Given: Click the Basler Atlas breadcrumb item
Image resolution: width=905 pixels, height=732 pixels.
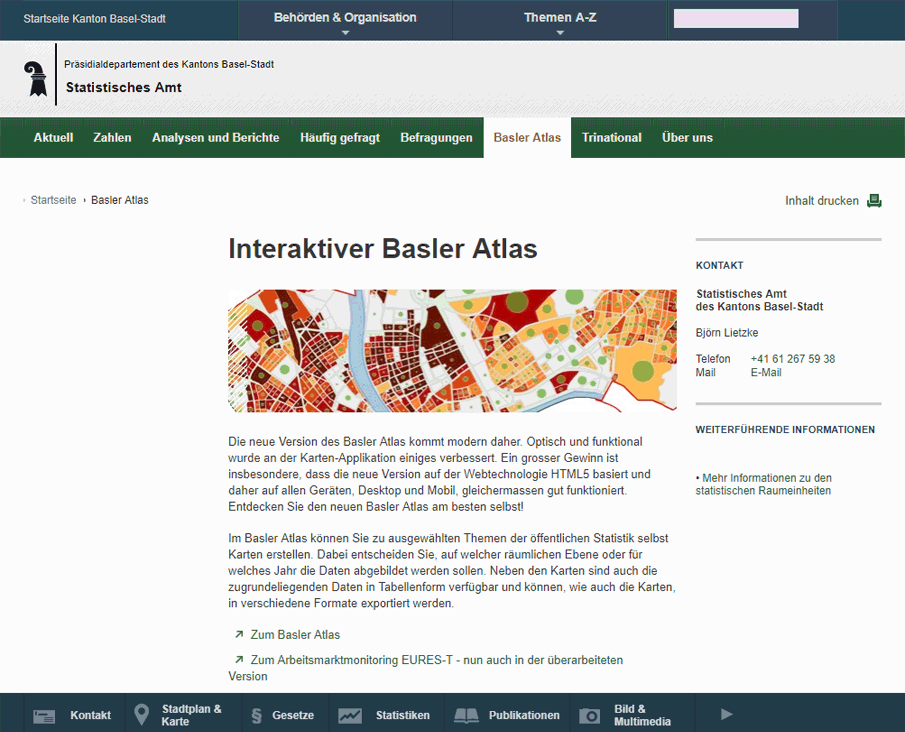Looking at the screenshot, I should [x=119, y=200].
